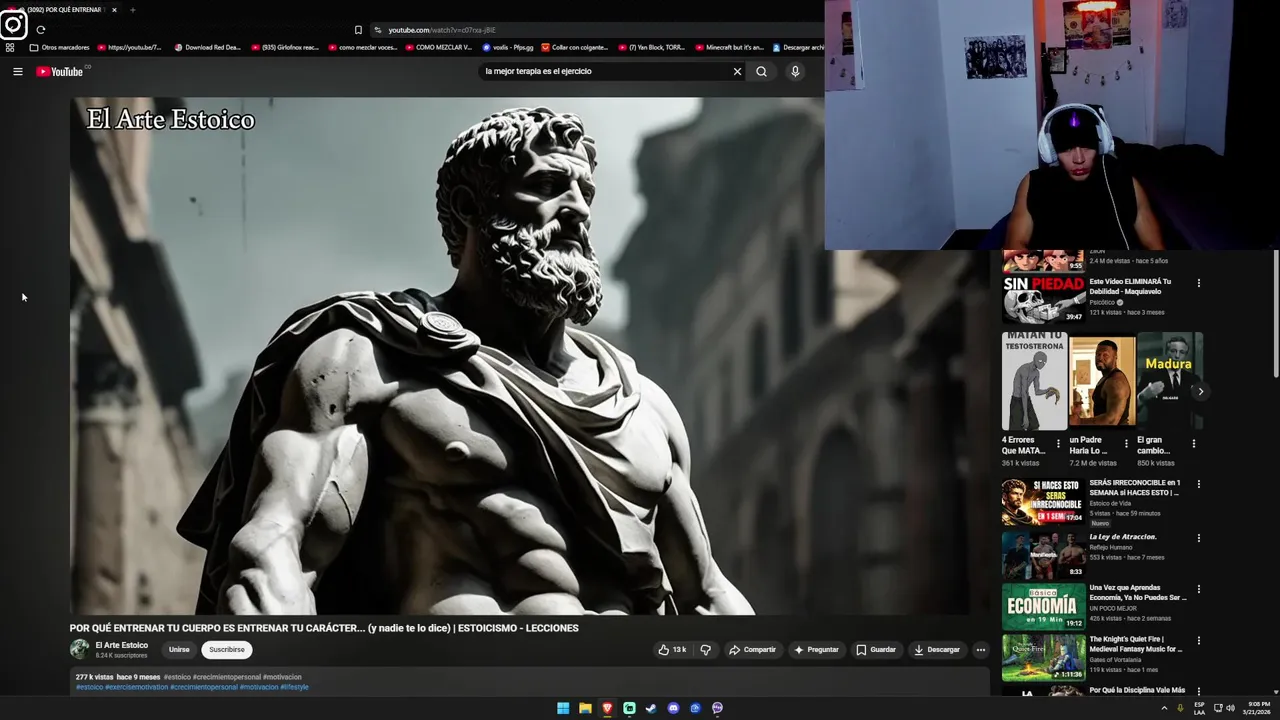Viewport: 1280px width, 720px height.
Task: Click the Preguntar button
Action: coord(816,649)
